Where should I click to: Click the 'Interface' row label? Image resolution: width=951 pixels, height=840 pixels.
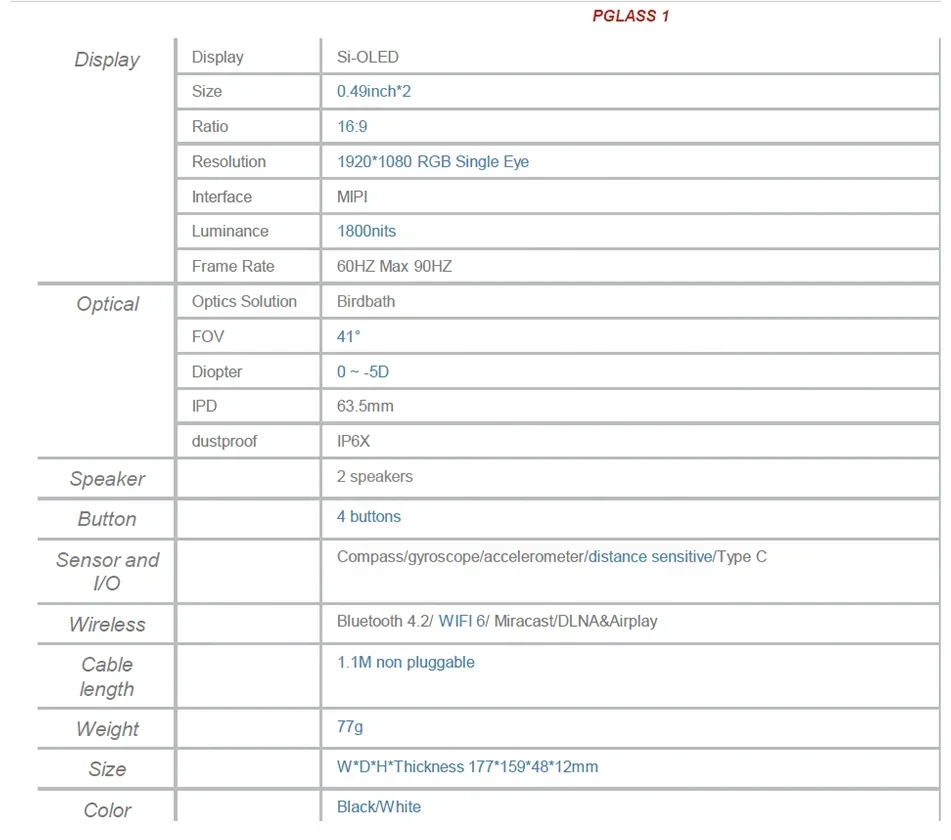pyautogui.click(x=221, y=197)
